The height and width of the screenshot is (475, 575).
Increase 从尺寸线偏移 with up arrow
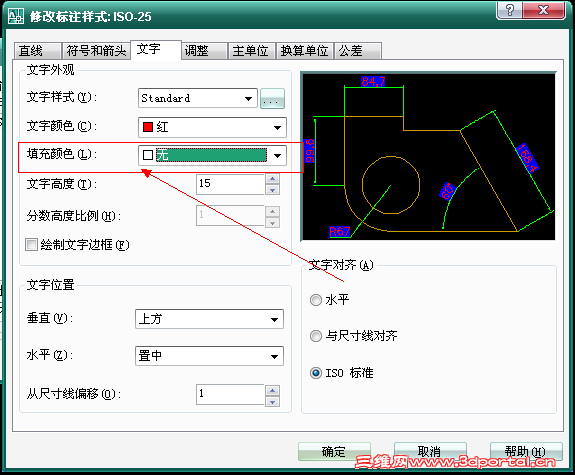point(272,390)
